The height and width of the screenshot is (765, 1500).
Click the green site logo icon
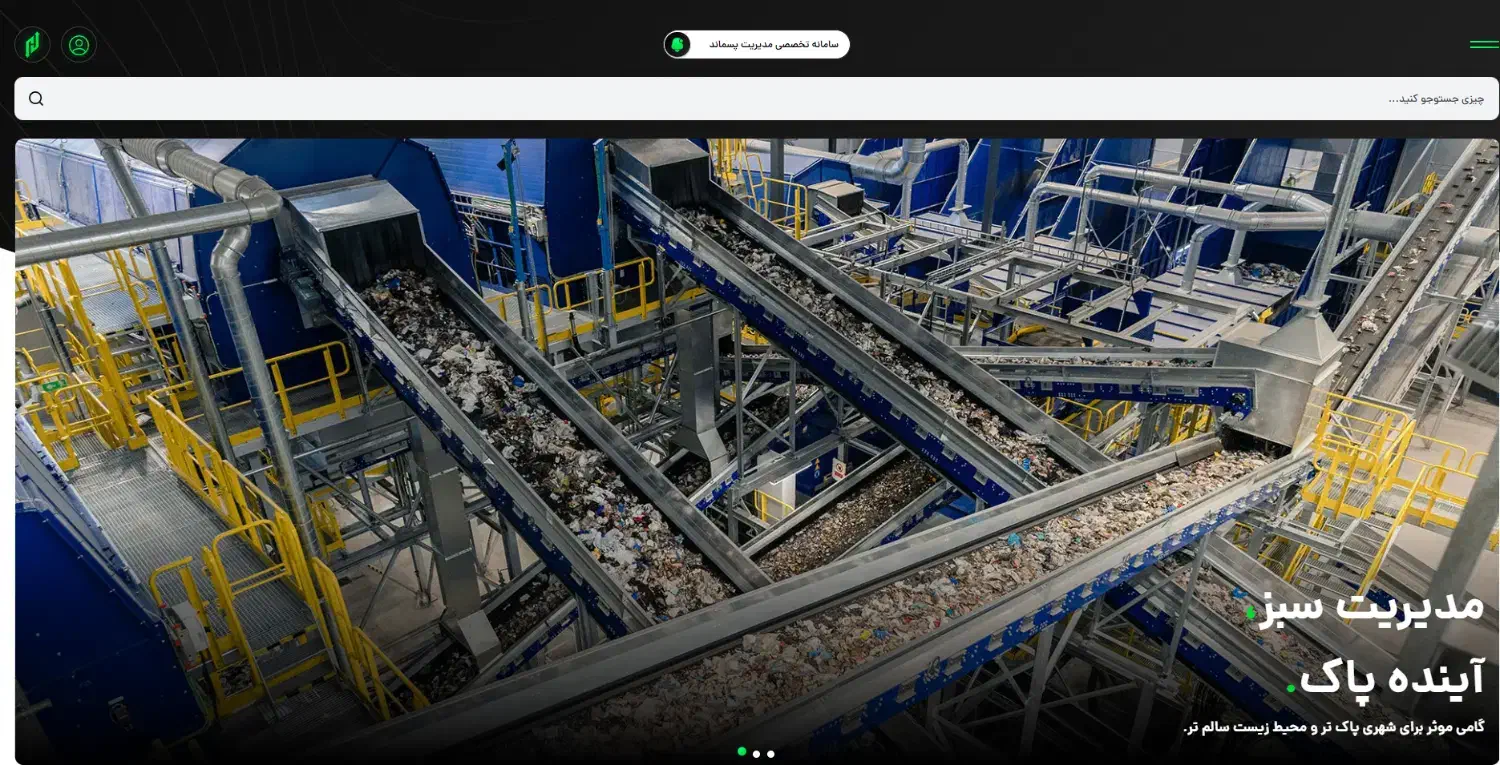pos(32,45)
